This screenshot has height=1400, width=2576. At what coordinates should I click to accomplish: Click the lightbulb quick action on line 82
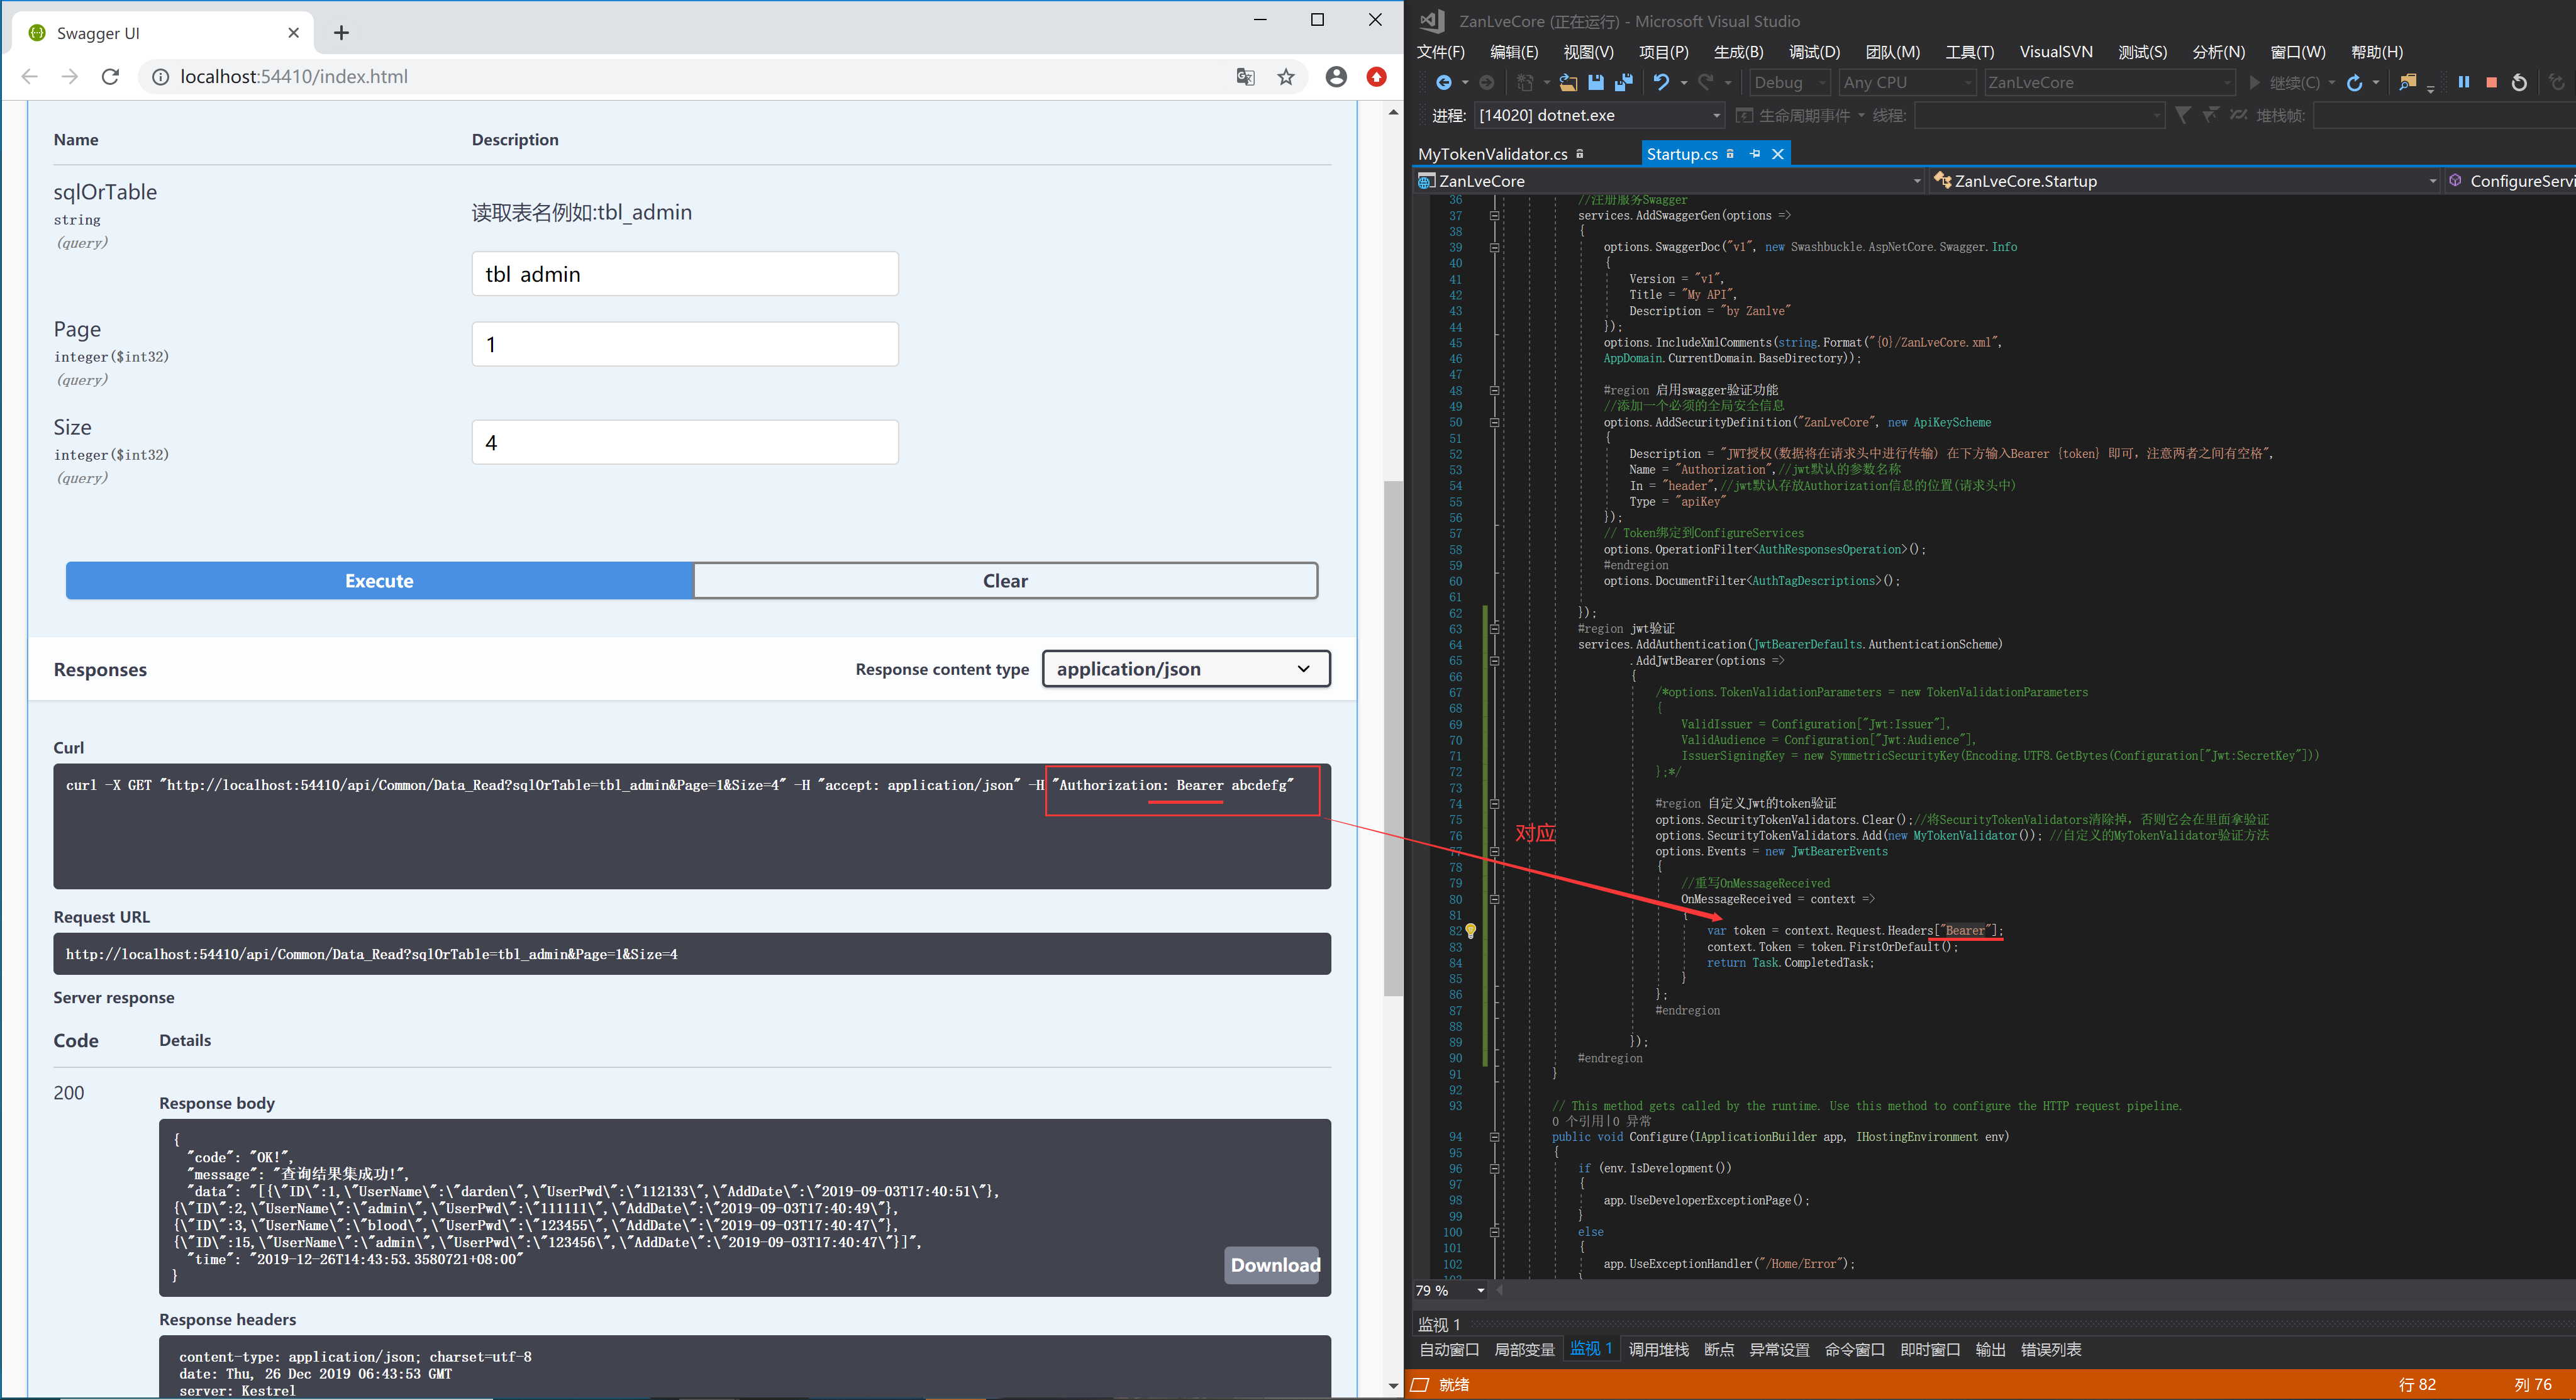pyautogui.click(x=1470, y=931)
